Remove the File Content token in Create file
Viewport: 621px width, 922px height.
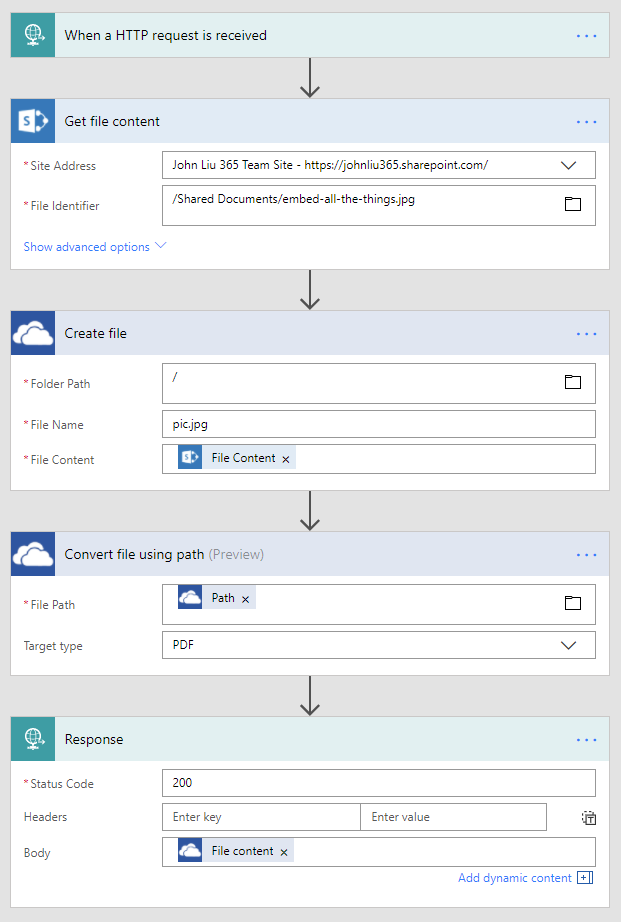tap(286, 459)
